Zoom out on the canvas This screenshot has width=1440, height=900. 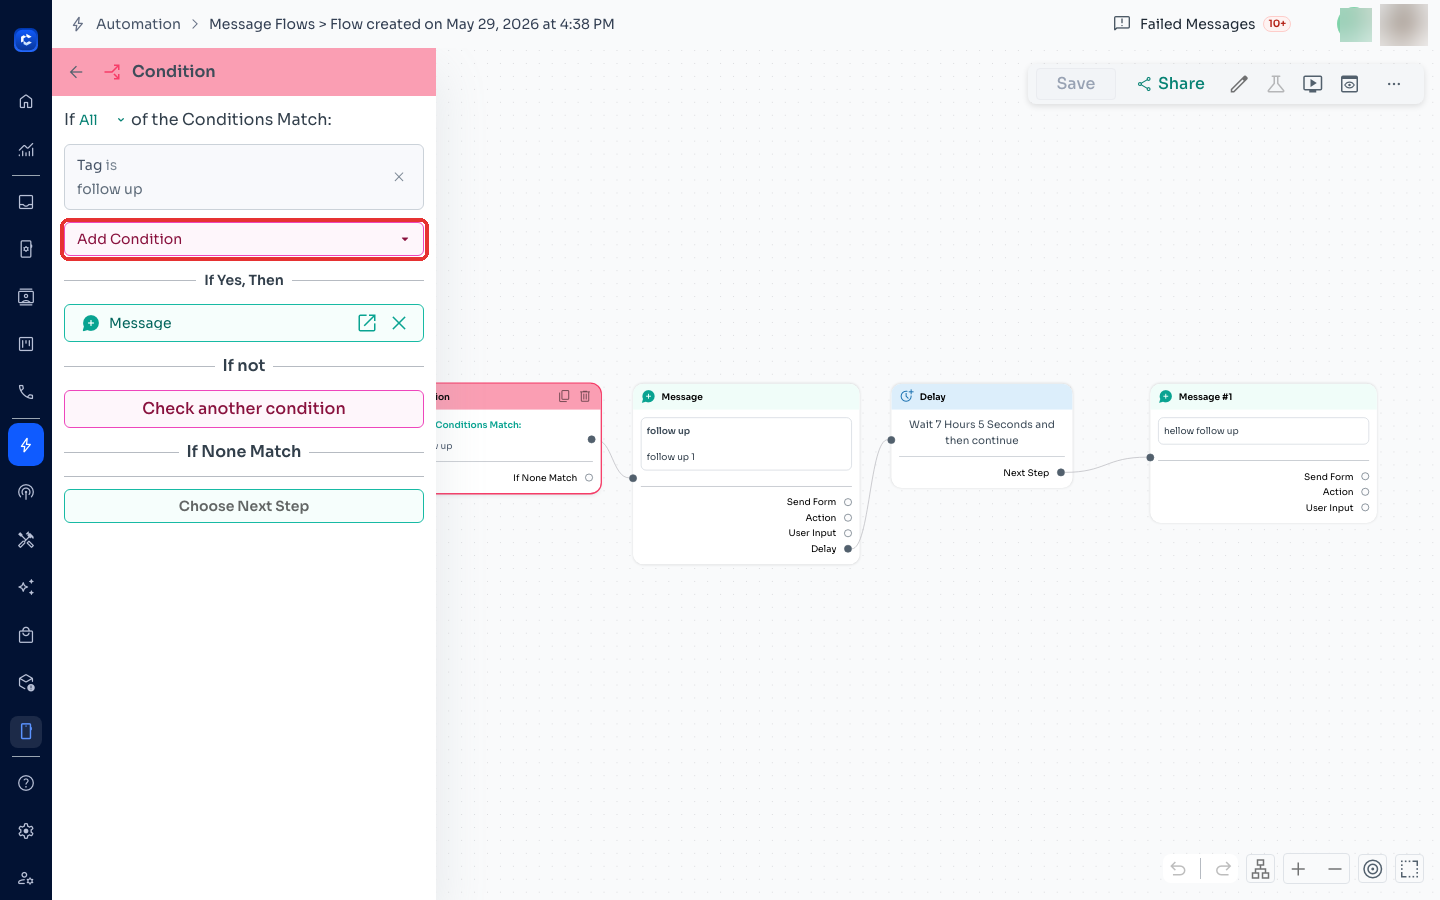pos(1335,869)
